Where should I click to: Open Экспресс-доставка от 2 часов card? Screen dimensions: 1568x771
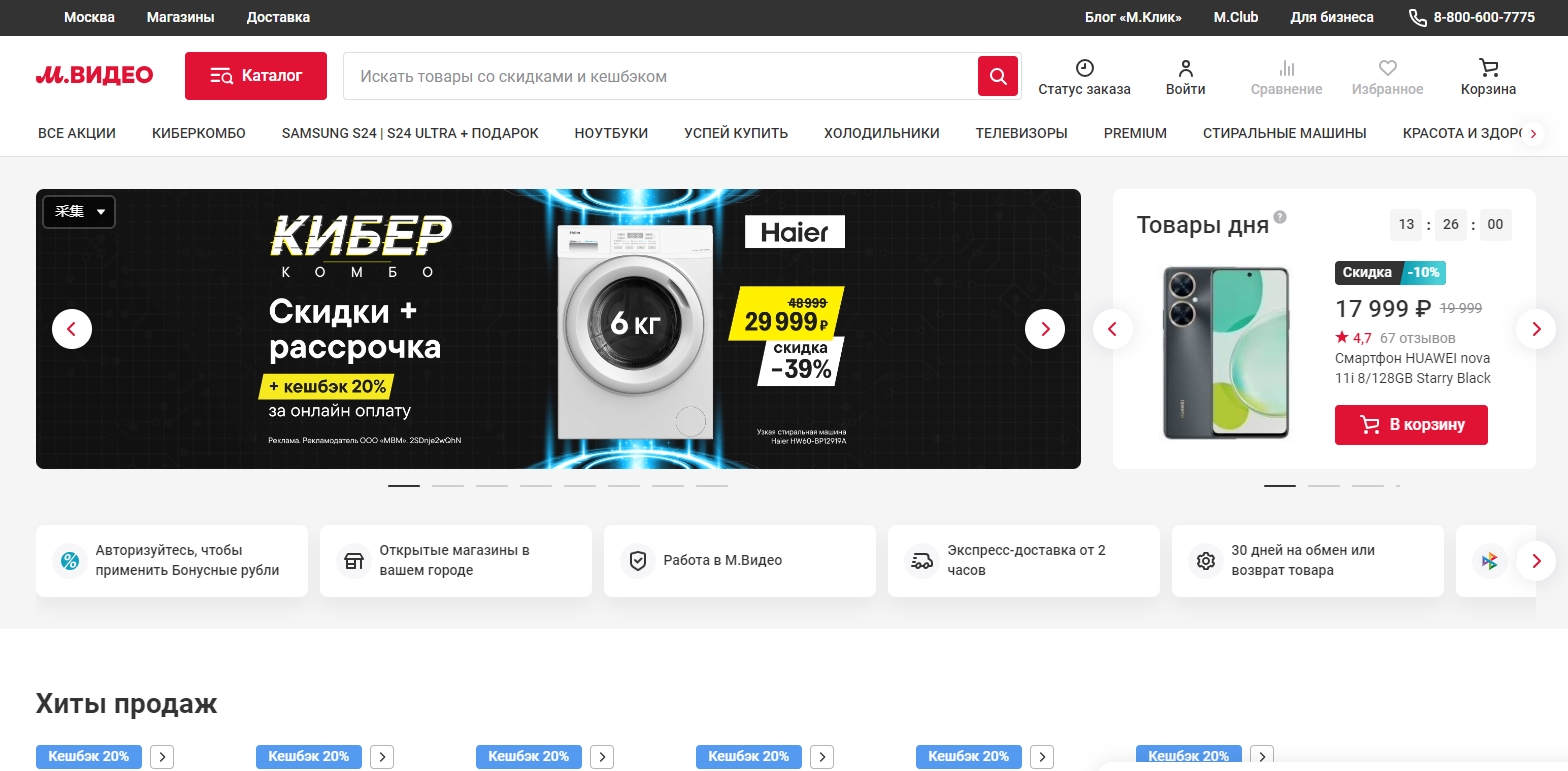[1023, 561]
